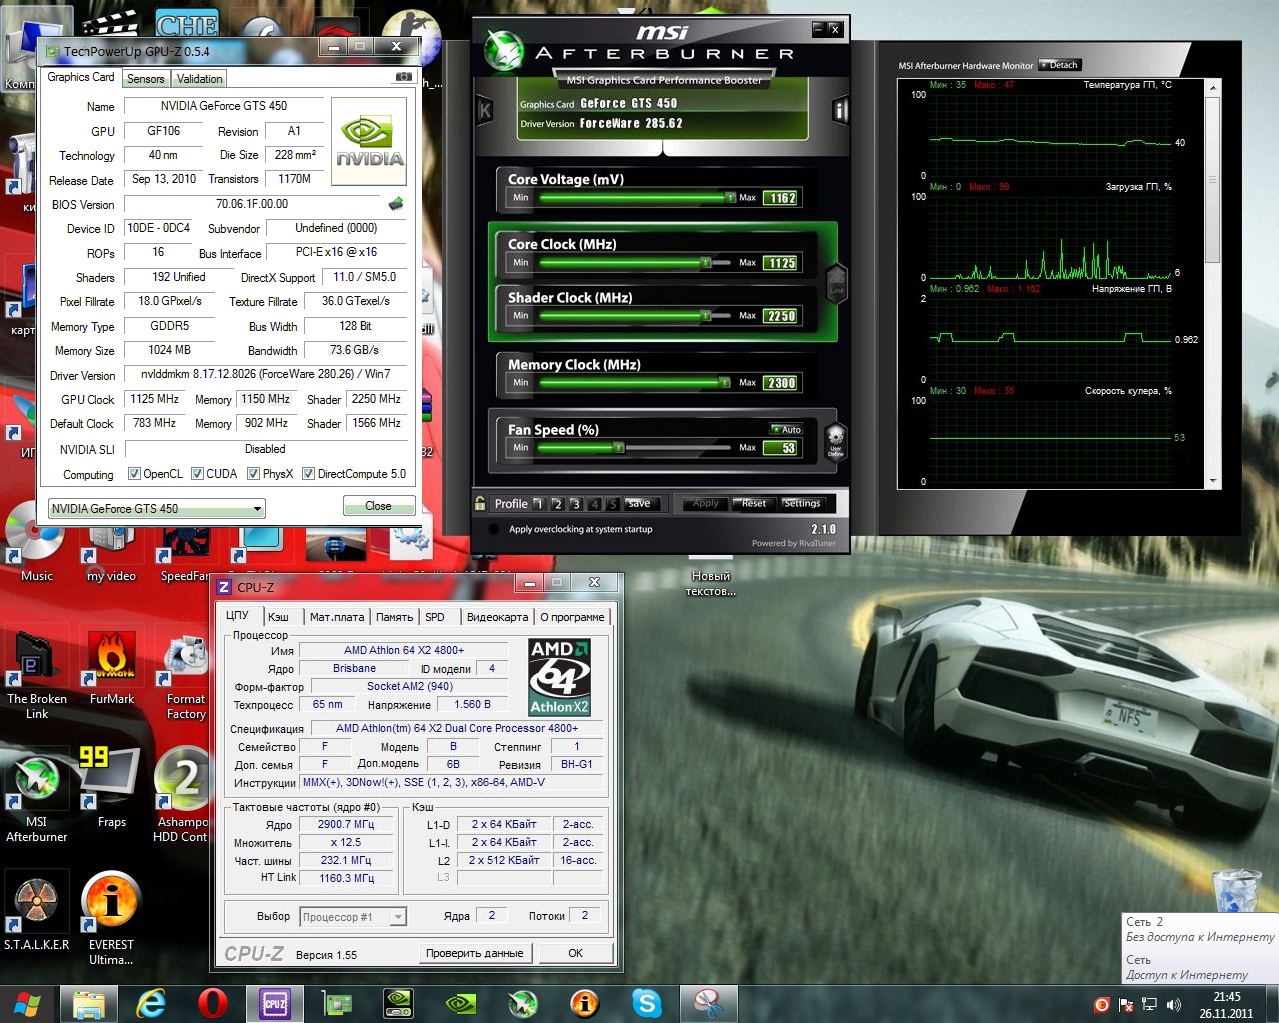This screenshot has height=1023, width=1279.
Task: Click the Opera taskbar icon
Action: [212, 1003]
